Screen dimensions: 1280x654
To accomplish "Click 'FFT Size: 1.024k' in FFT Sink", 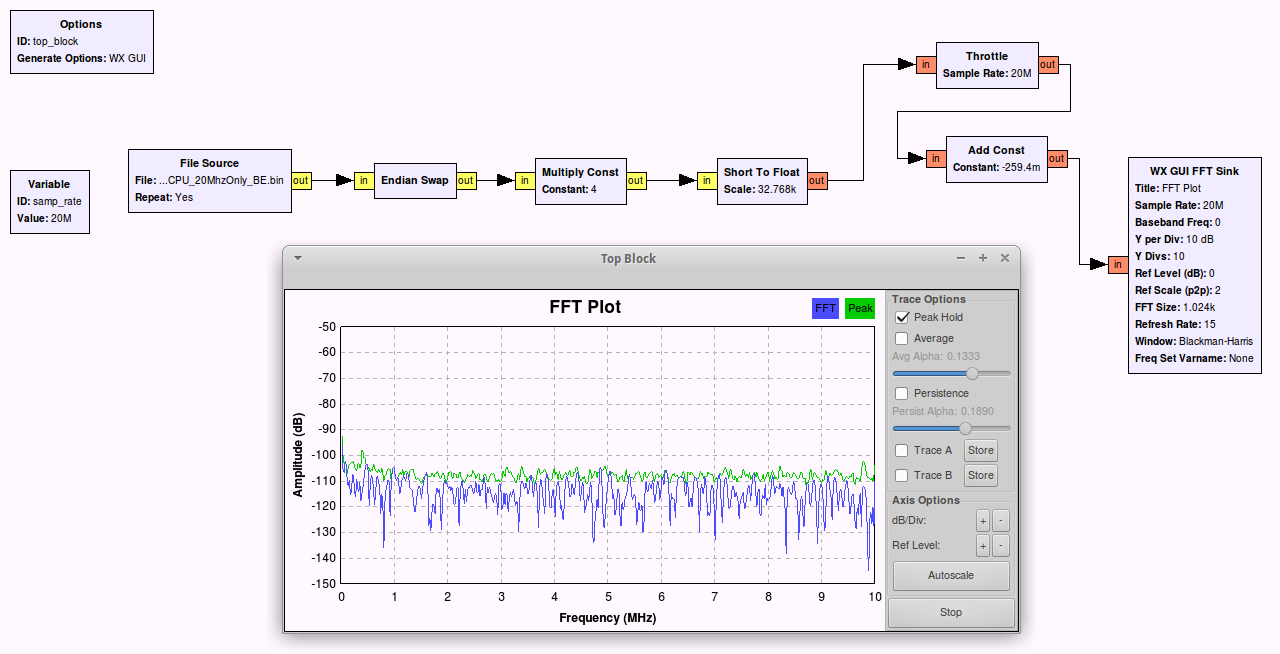I will point(1174,307).
